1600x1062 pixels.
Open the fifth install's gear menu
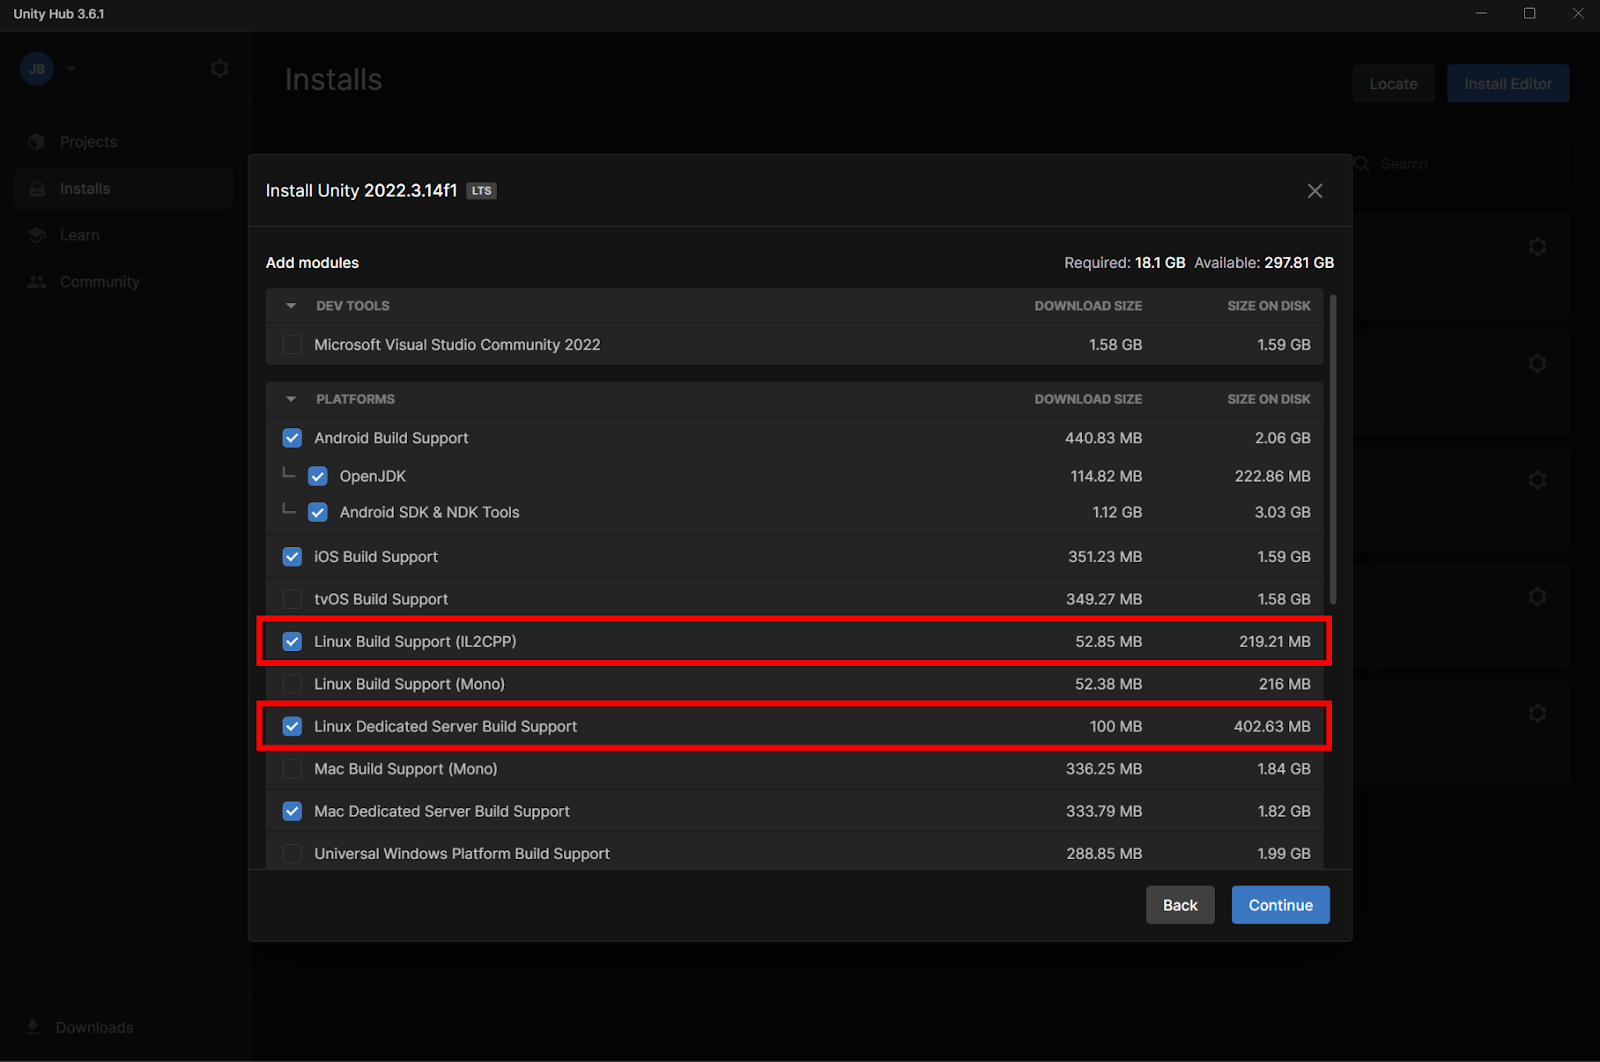[x=1538, y=713]
